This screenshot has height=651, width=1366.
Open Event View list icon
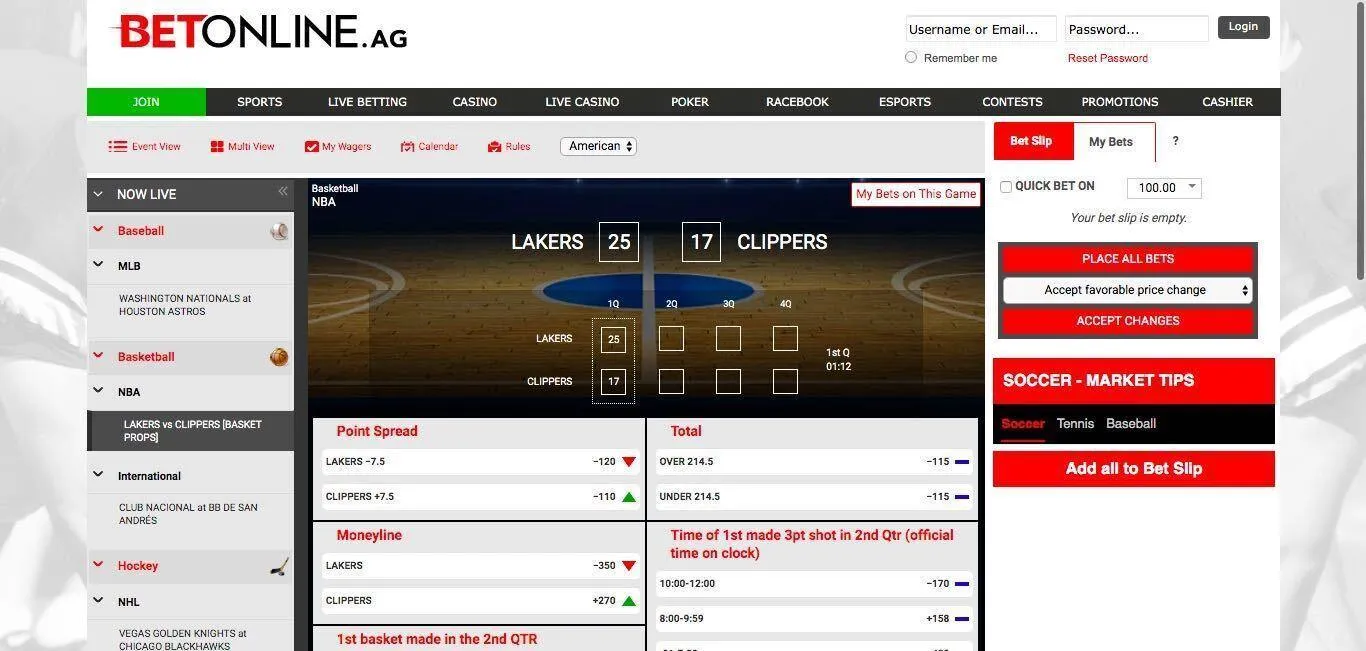(118, 146)
